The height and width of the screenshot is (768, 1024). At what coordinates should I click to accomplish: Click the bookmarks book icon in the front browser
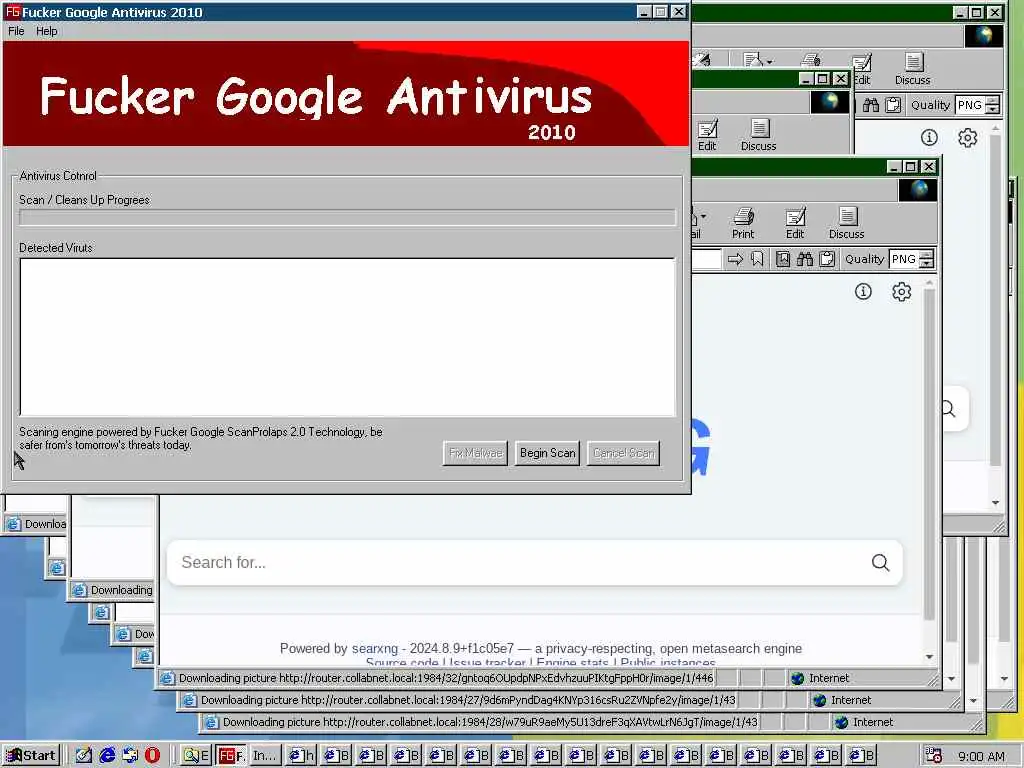click(x=782, y=259)
